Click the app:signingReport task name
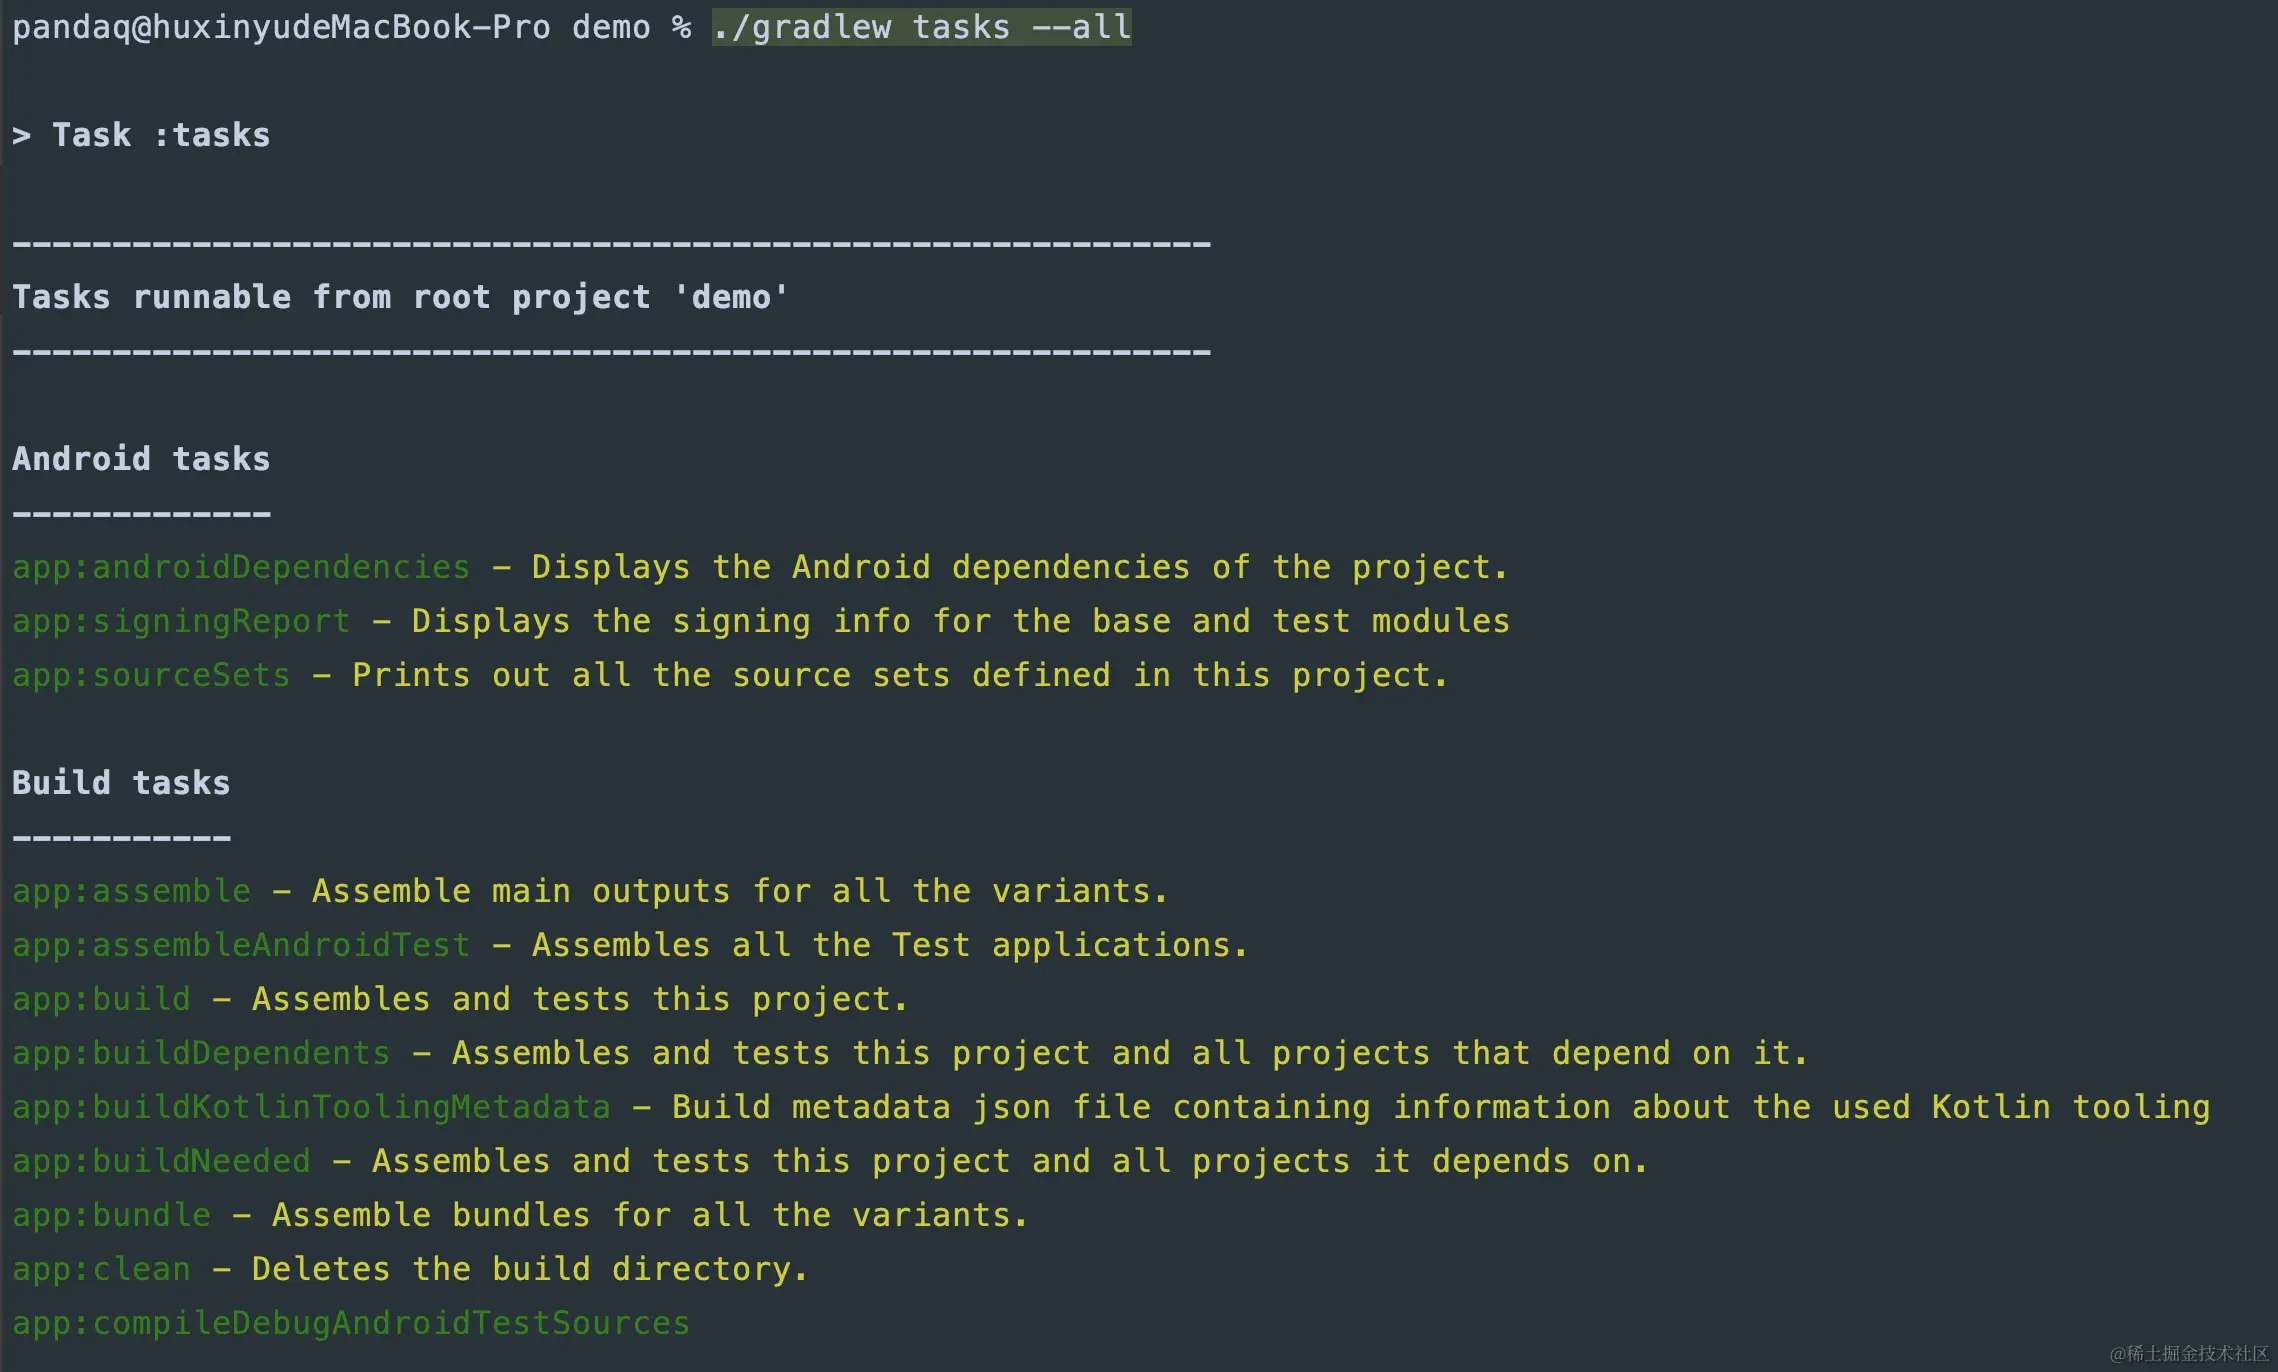Image resolution: width=2278 pixels, height=1372 pixels. pyautogui.click(x=181, y=621)
